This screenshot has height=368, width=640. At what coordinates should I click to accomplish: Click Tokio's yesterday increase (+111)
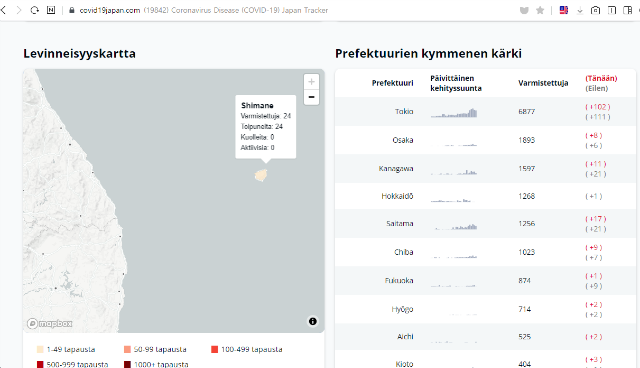pyautogui.click(x=598, y=117)
